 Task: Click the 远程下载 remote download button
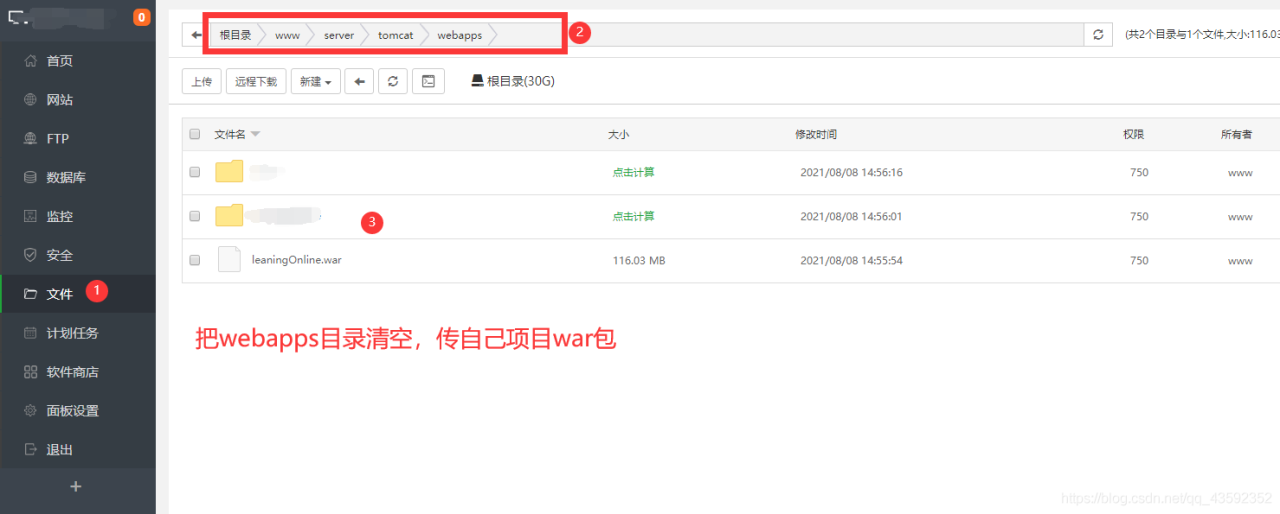[x=256, y=82]
